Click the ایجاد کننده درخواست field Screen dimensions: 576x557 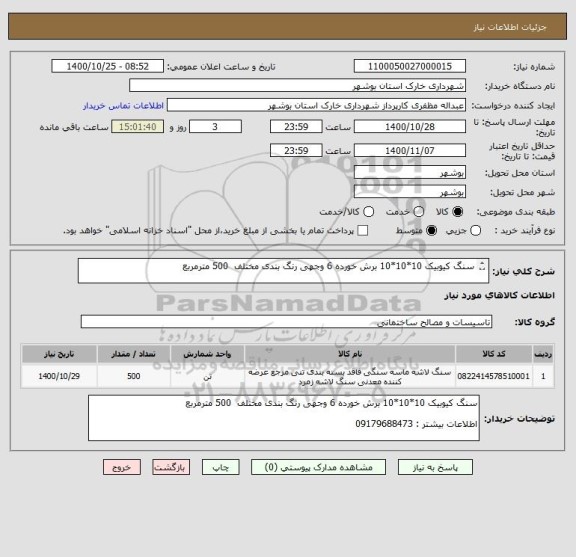click(x=316, y=105)
